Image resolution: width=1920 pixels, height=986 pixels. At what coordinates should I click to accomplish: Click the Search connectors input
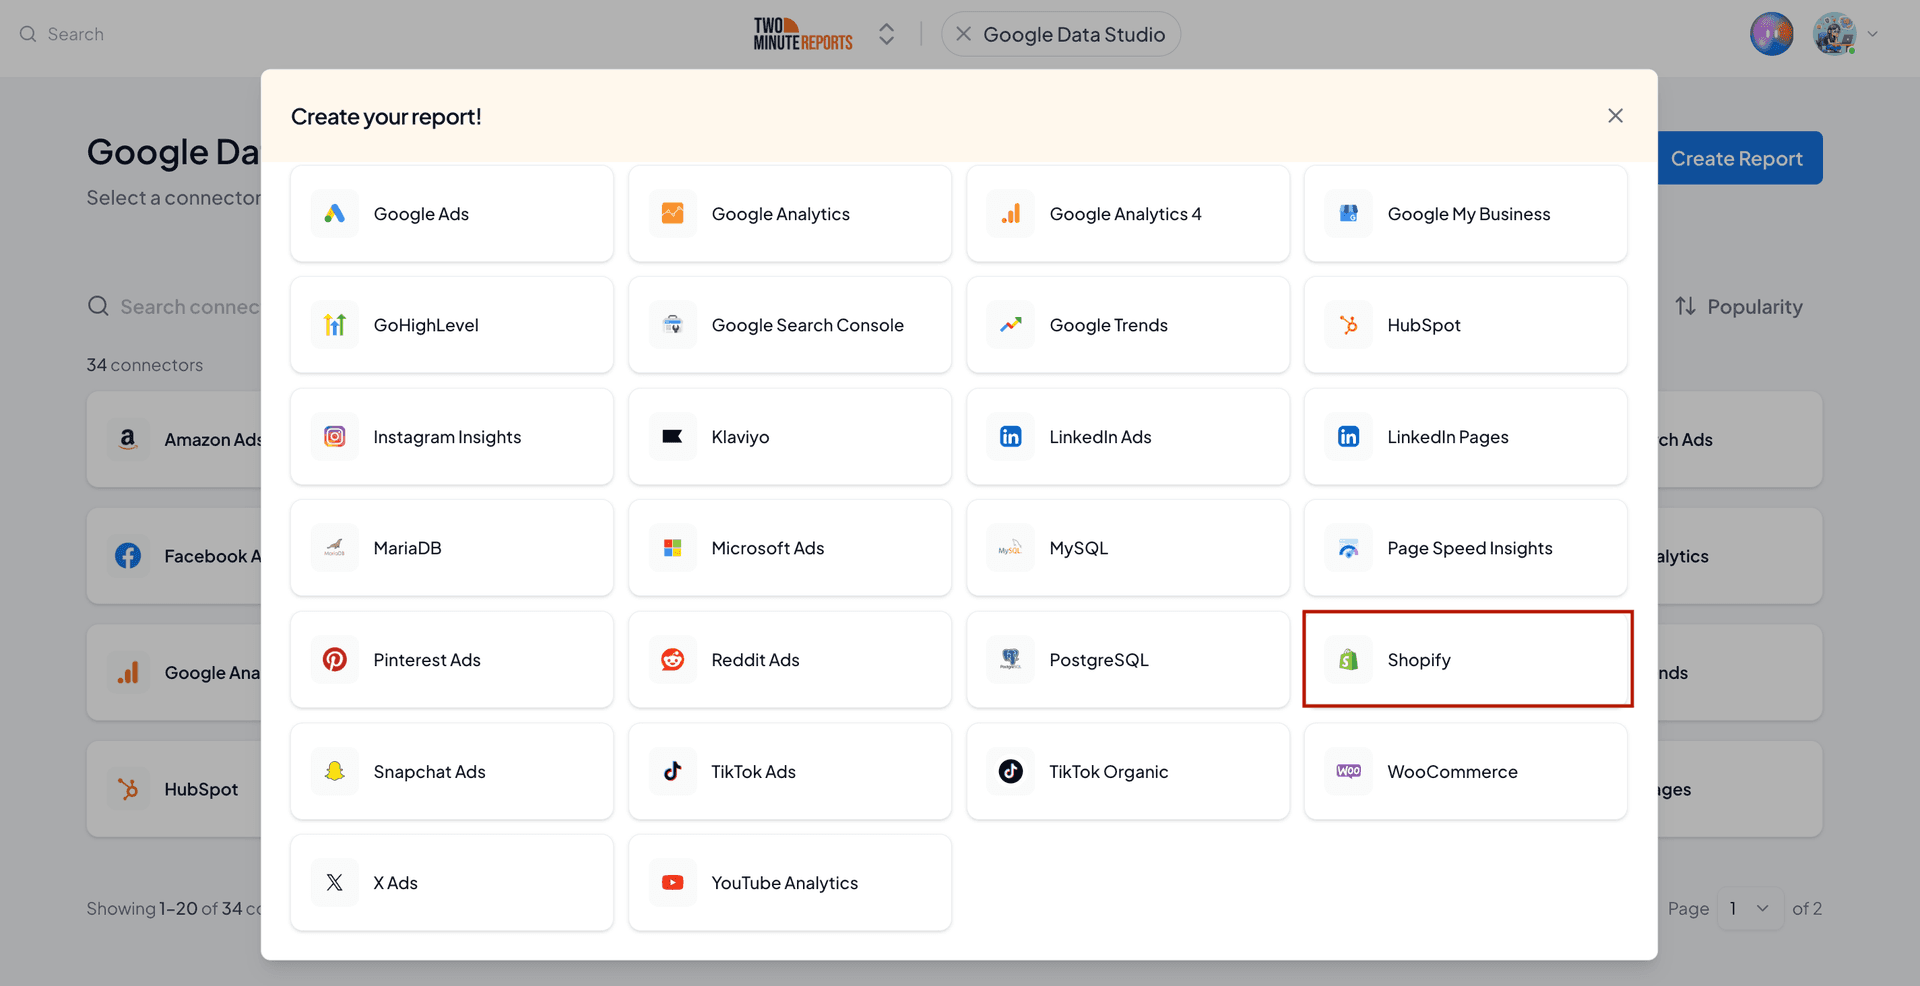coord(175,307)
